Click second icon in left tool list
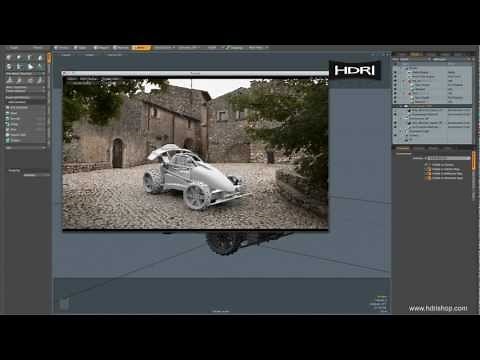The height and width of the screenshot is (360, 480). 7,113
